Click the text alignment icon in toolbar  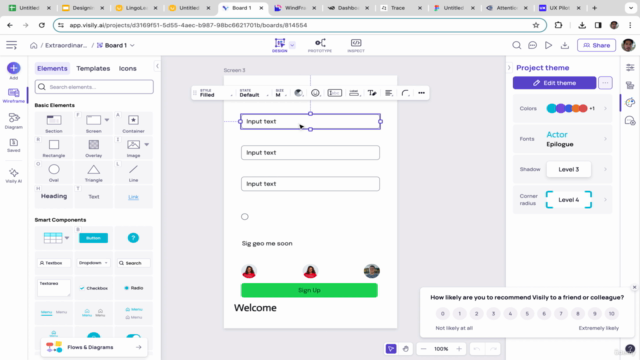coord(389,93)
